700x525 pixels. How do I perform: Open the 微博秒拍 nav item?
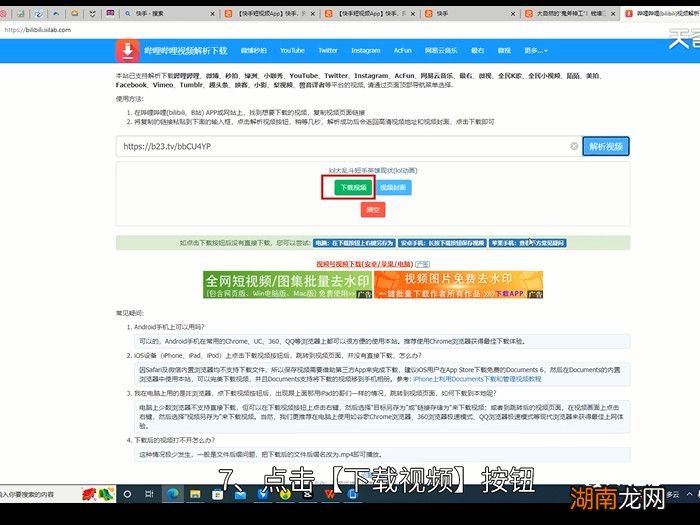click(254, 51)
